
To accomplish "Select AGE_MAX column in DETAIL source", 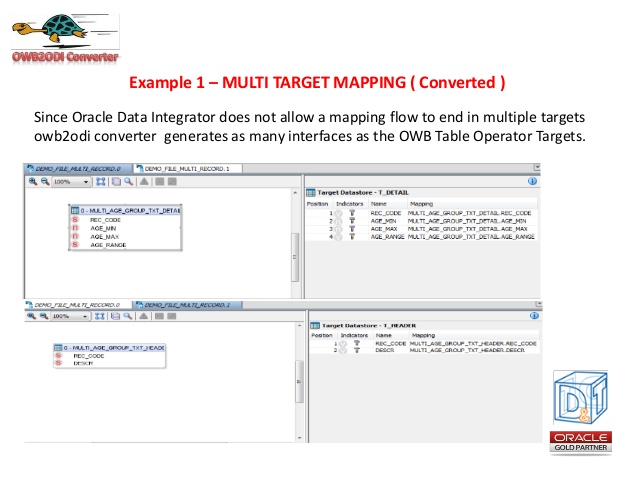I will point(105,236).
